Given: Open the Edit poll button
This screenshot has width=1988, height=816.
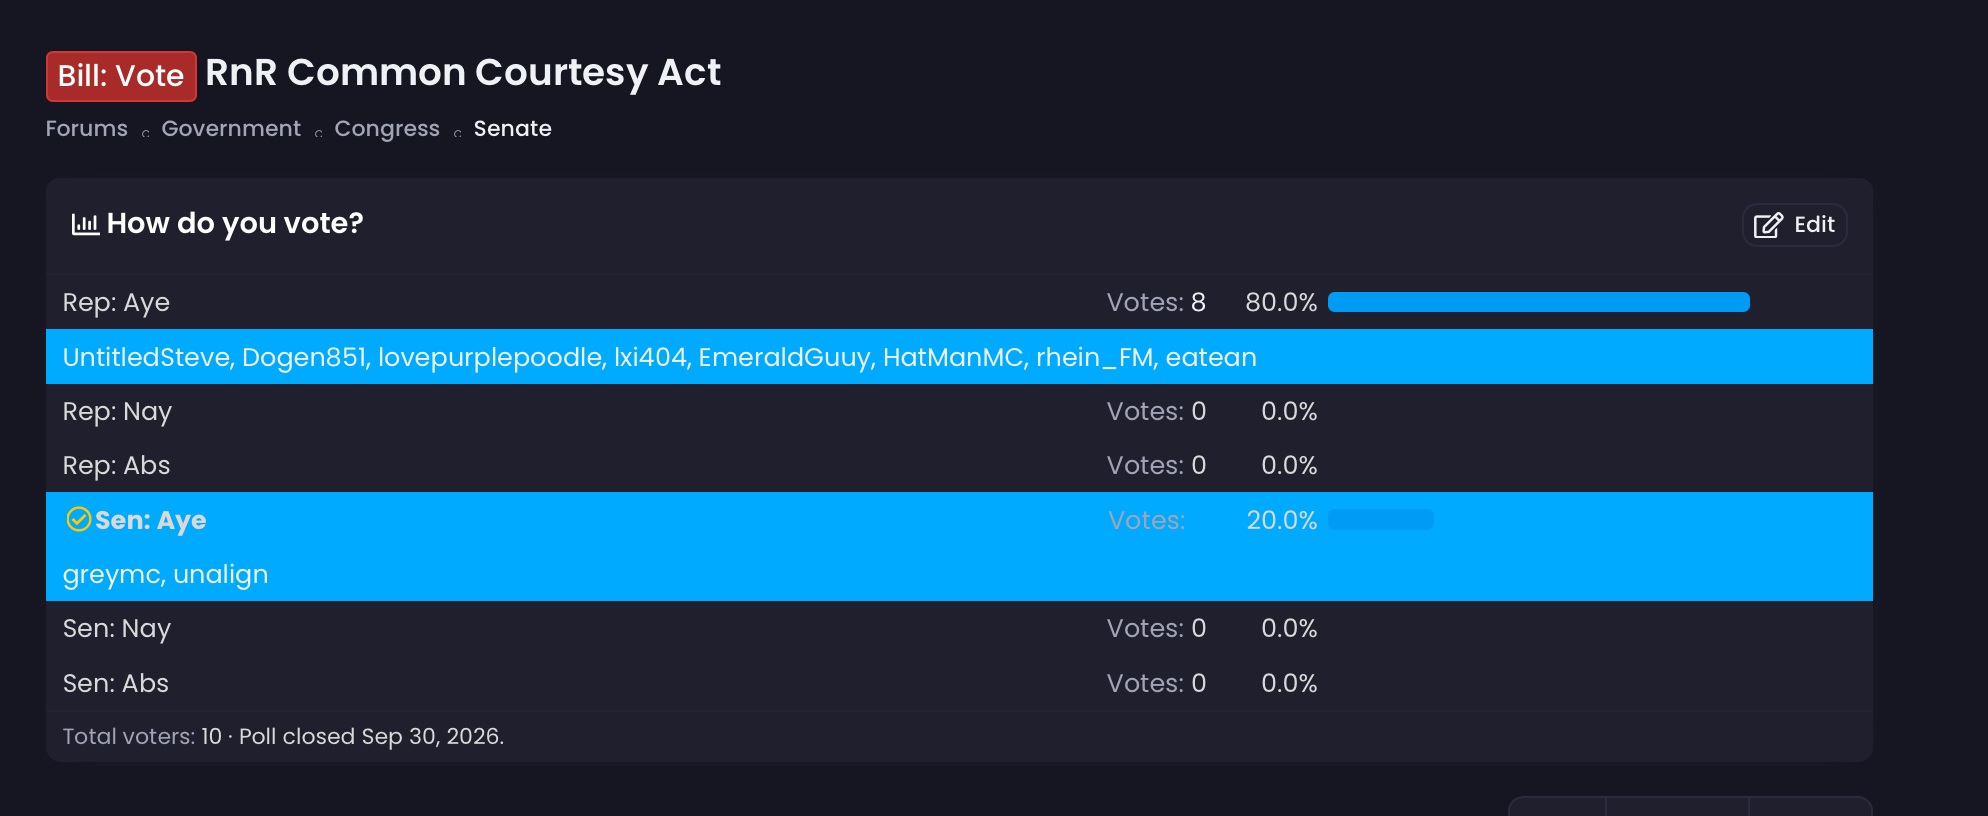Looking at the screenshot, I should pyautogui.click(x=1794, y=225).
